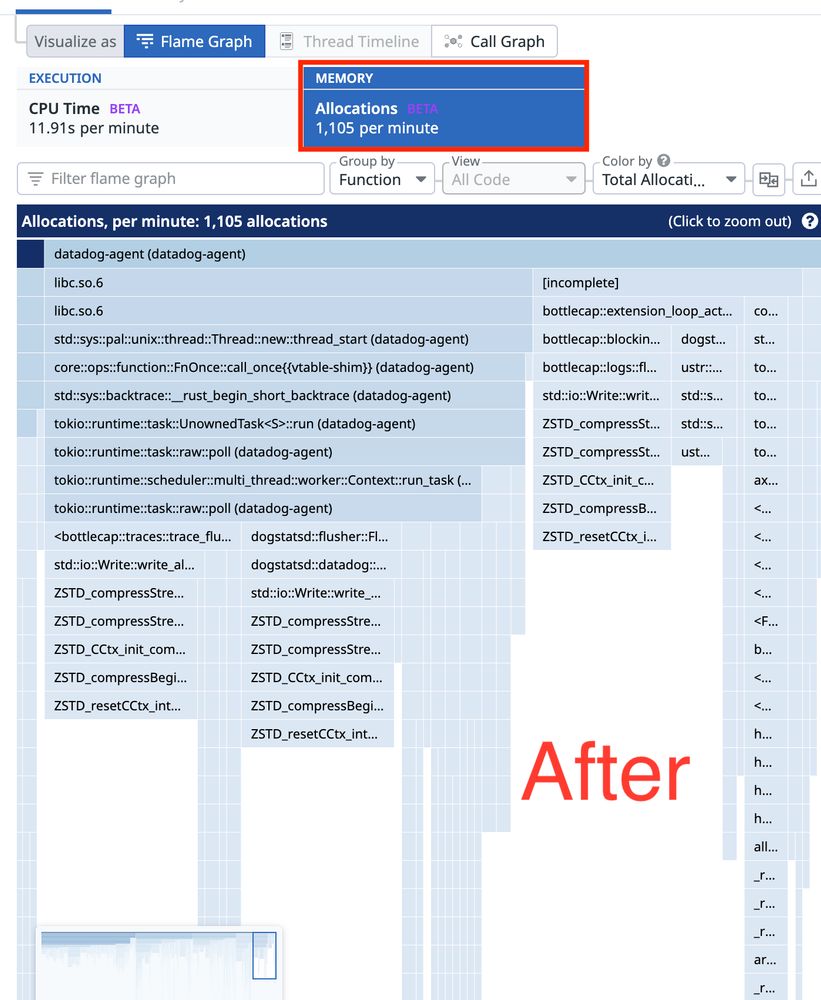Click Color by help question icon

click(x=664, y=161)
